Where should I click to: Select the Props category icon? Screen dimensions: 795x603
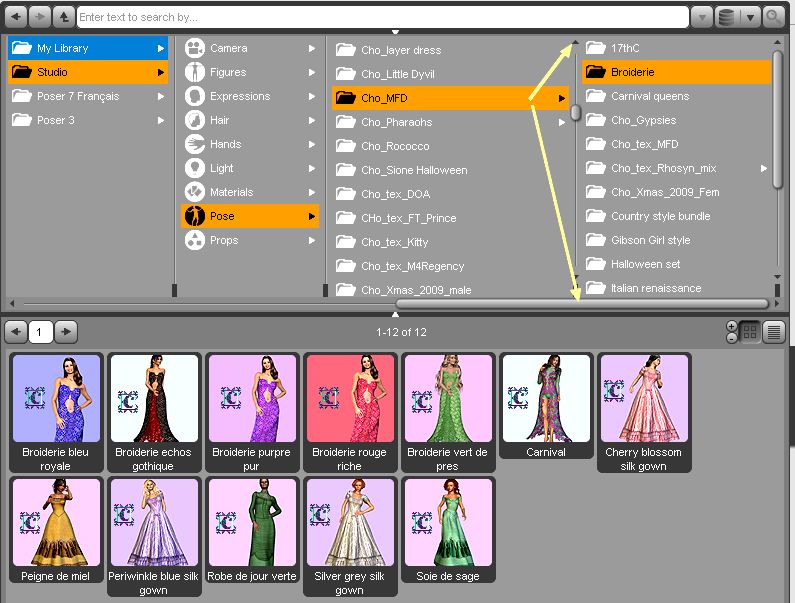click(x=195, y=240)
